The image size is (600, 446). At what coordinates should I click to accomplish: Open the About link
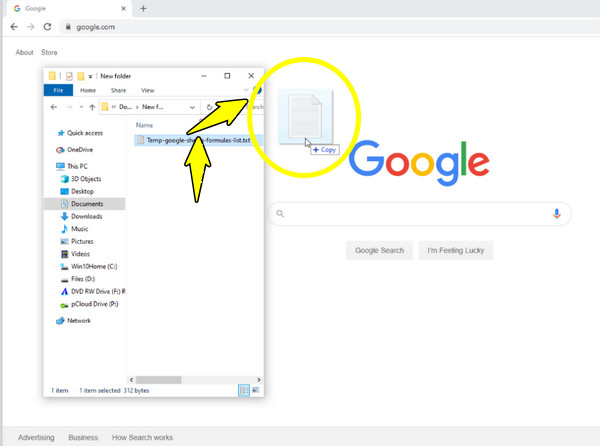point(24,52)
